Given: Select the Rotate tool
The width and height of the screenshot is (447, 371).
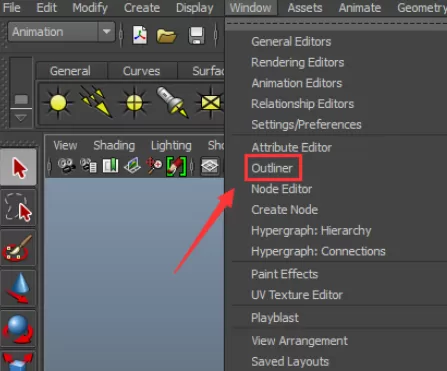Looking at the screenshot, I should [x=19, y=329].
